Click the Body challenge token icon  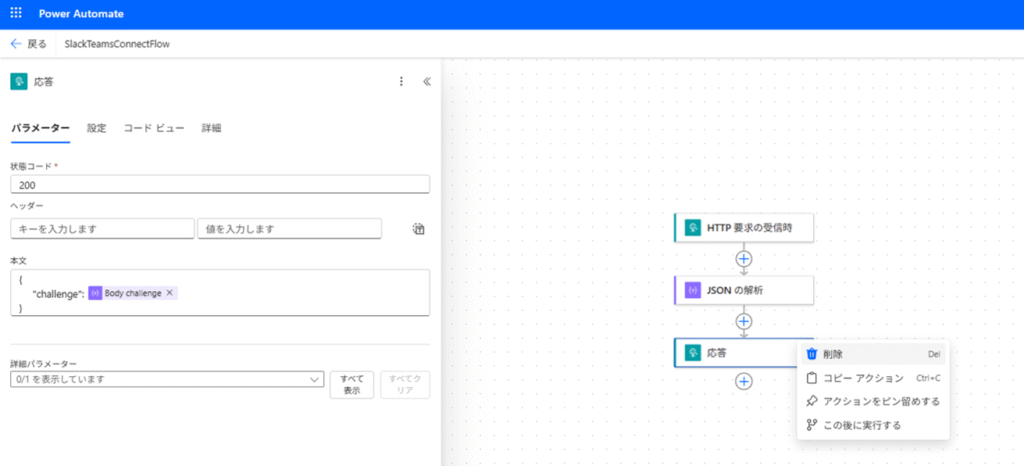pyautogui.click(x=95, y=293)
